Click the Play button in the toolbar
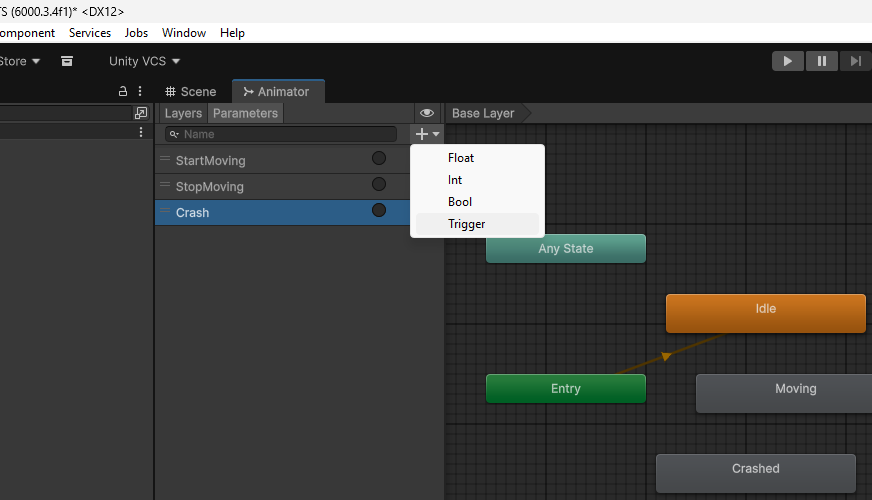 pyautogui.click(x=787, y=61)
